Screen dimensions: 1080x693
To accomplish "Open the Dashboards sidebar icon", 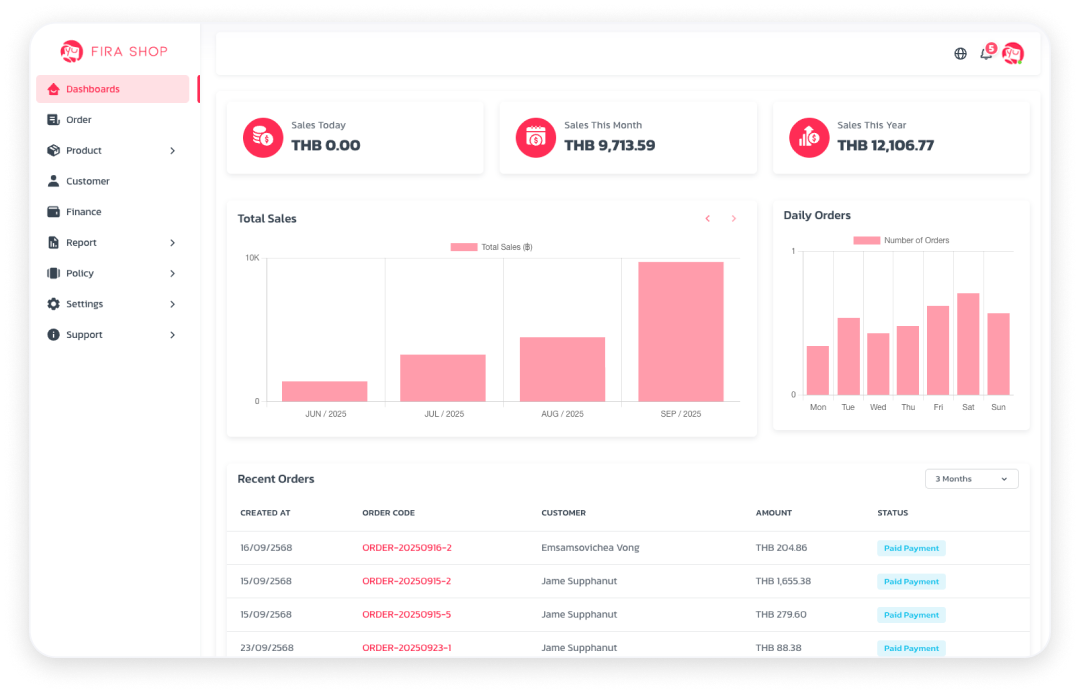I will coord(53,89).
